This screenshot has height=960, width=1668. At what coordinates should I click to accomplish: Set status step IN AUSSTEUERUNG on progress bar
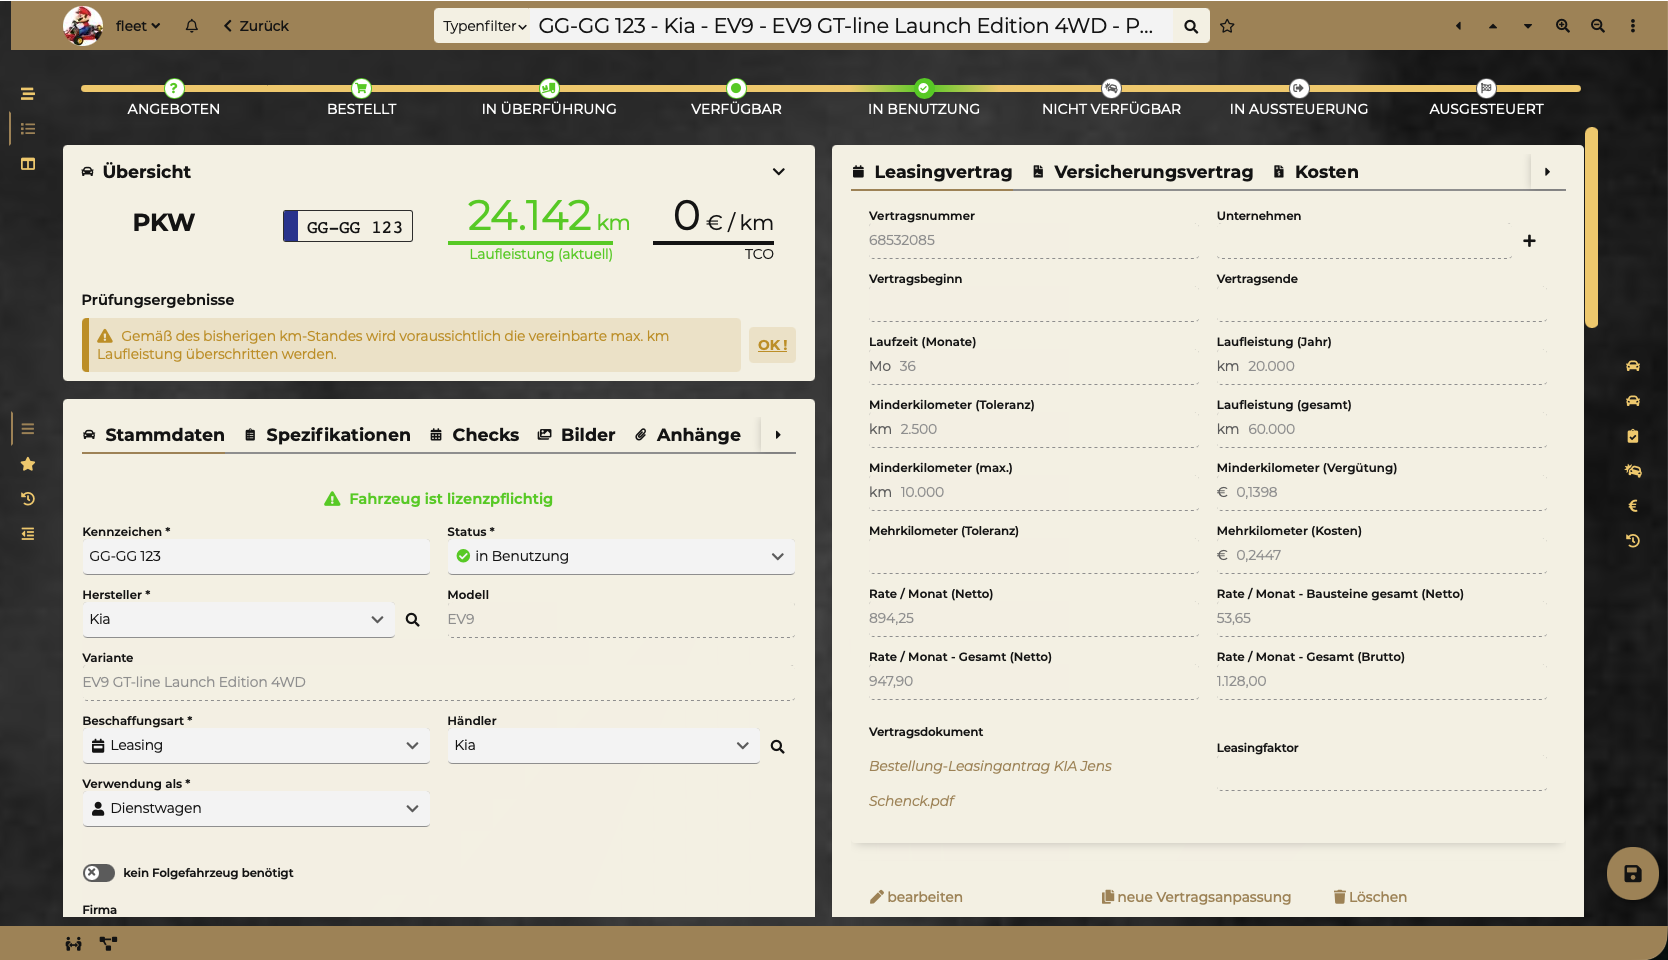pyautogui.click(x=1299, y=98)
